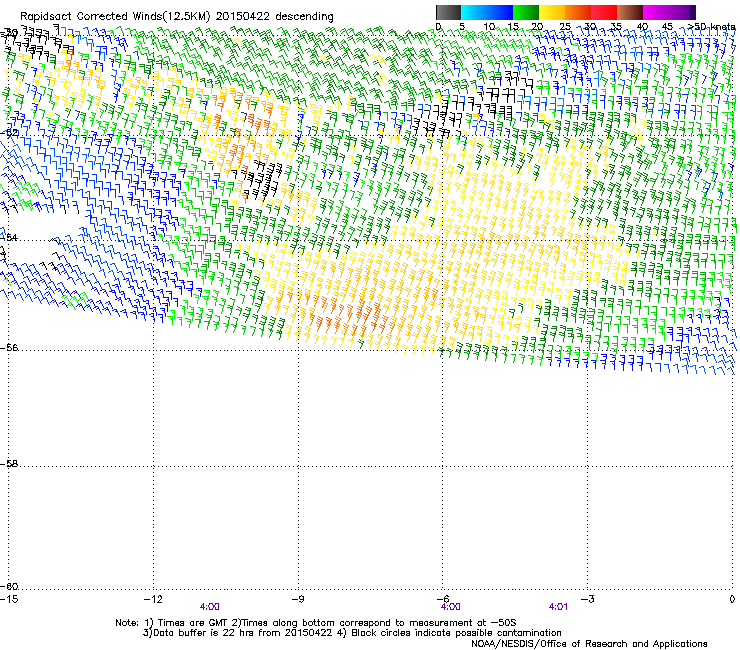Click the latitude label '-56'

point(10,347)
